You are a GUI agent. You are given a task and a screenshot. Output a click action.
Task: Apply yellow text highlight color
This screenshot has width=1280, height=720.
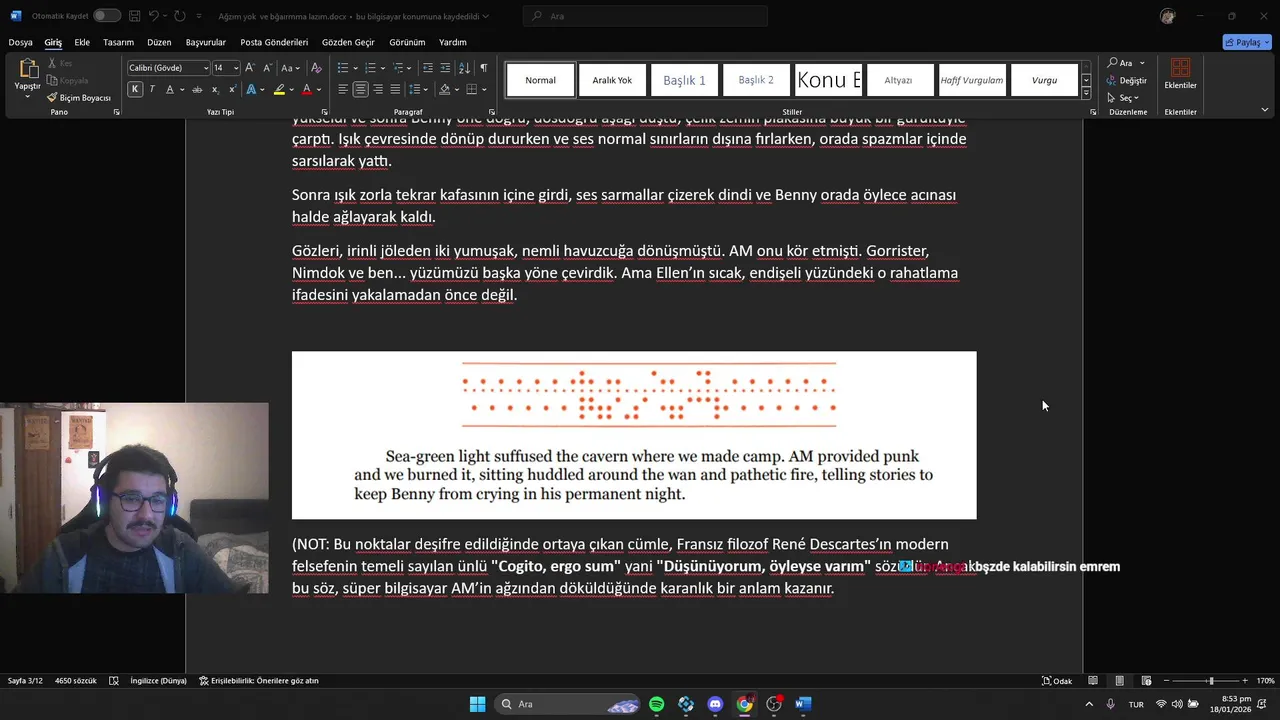pos(280,89)
